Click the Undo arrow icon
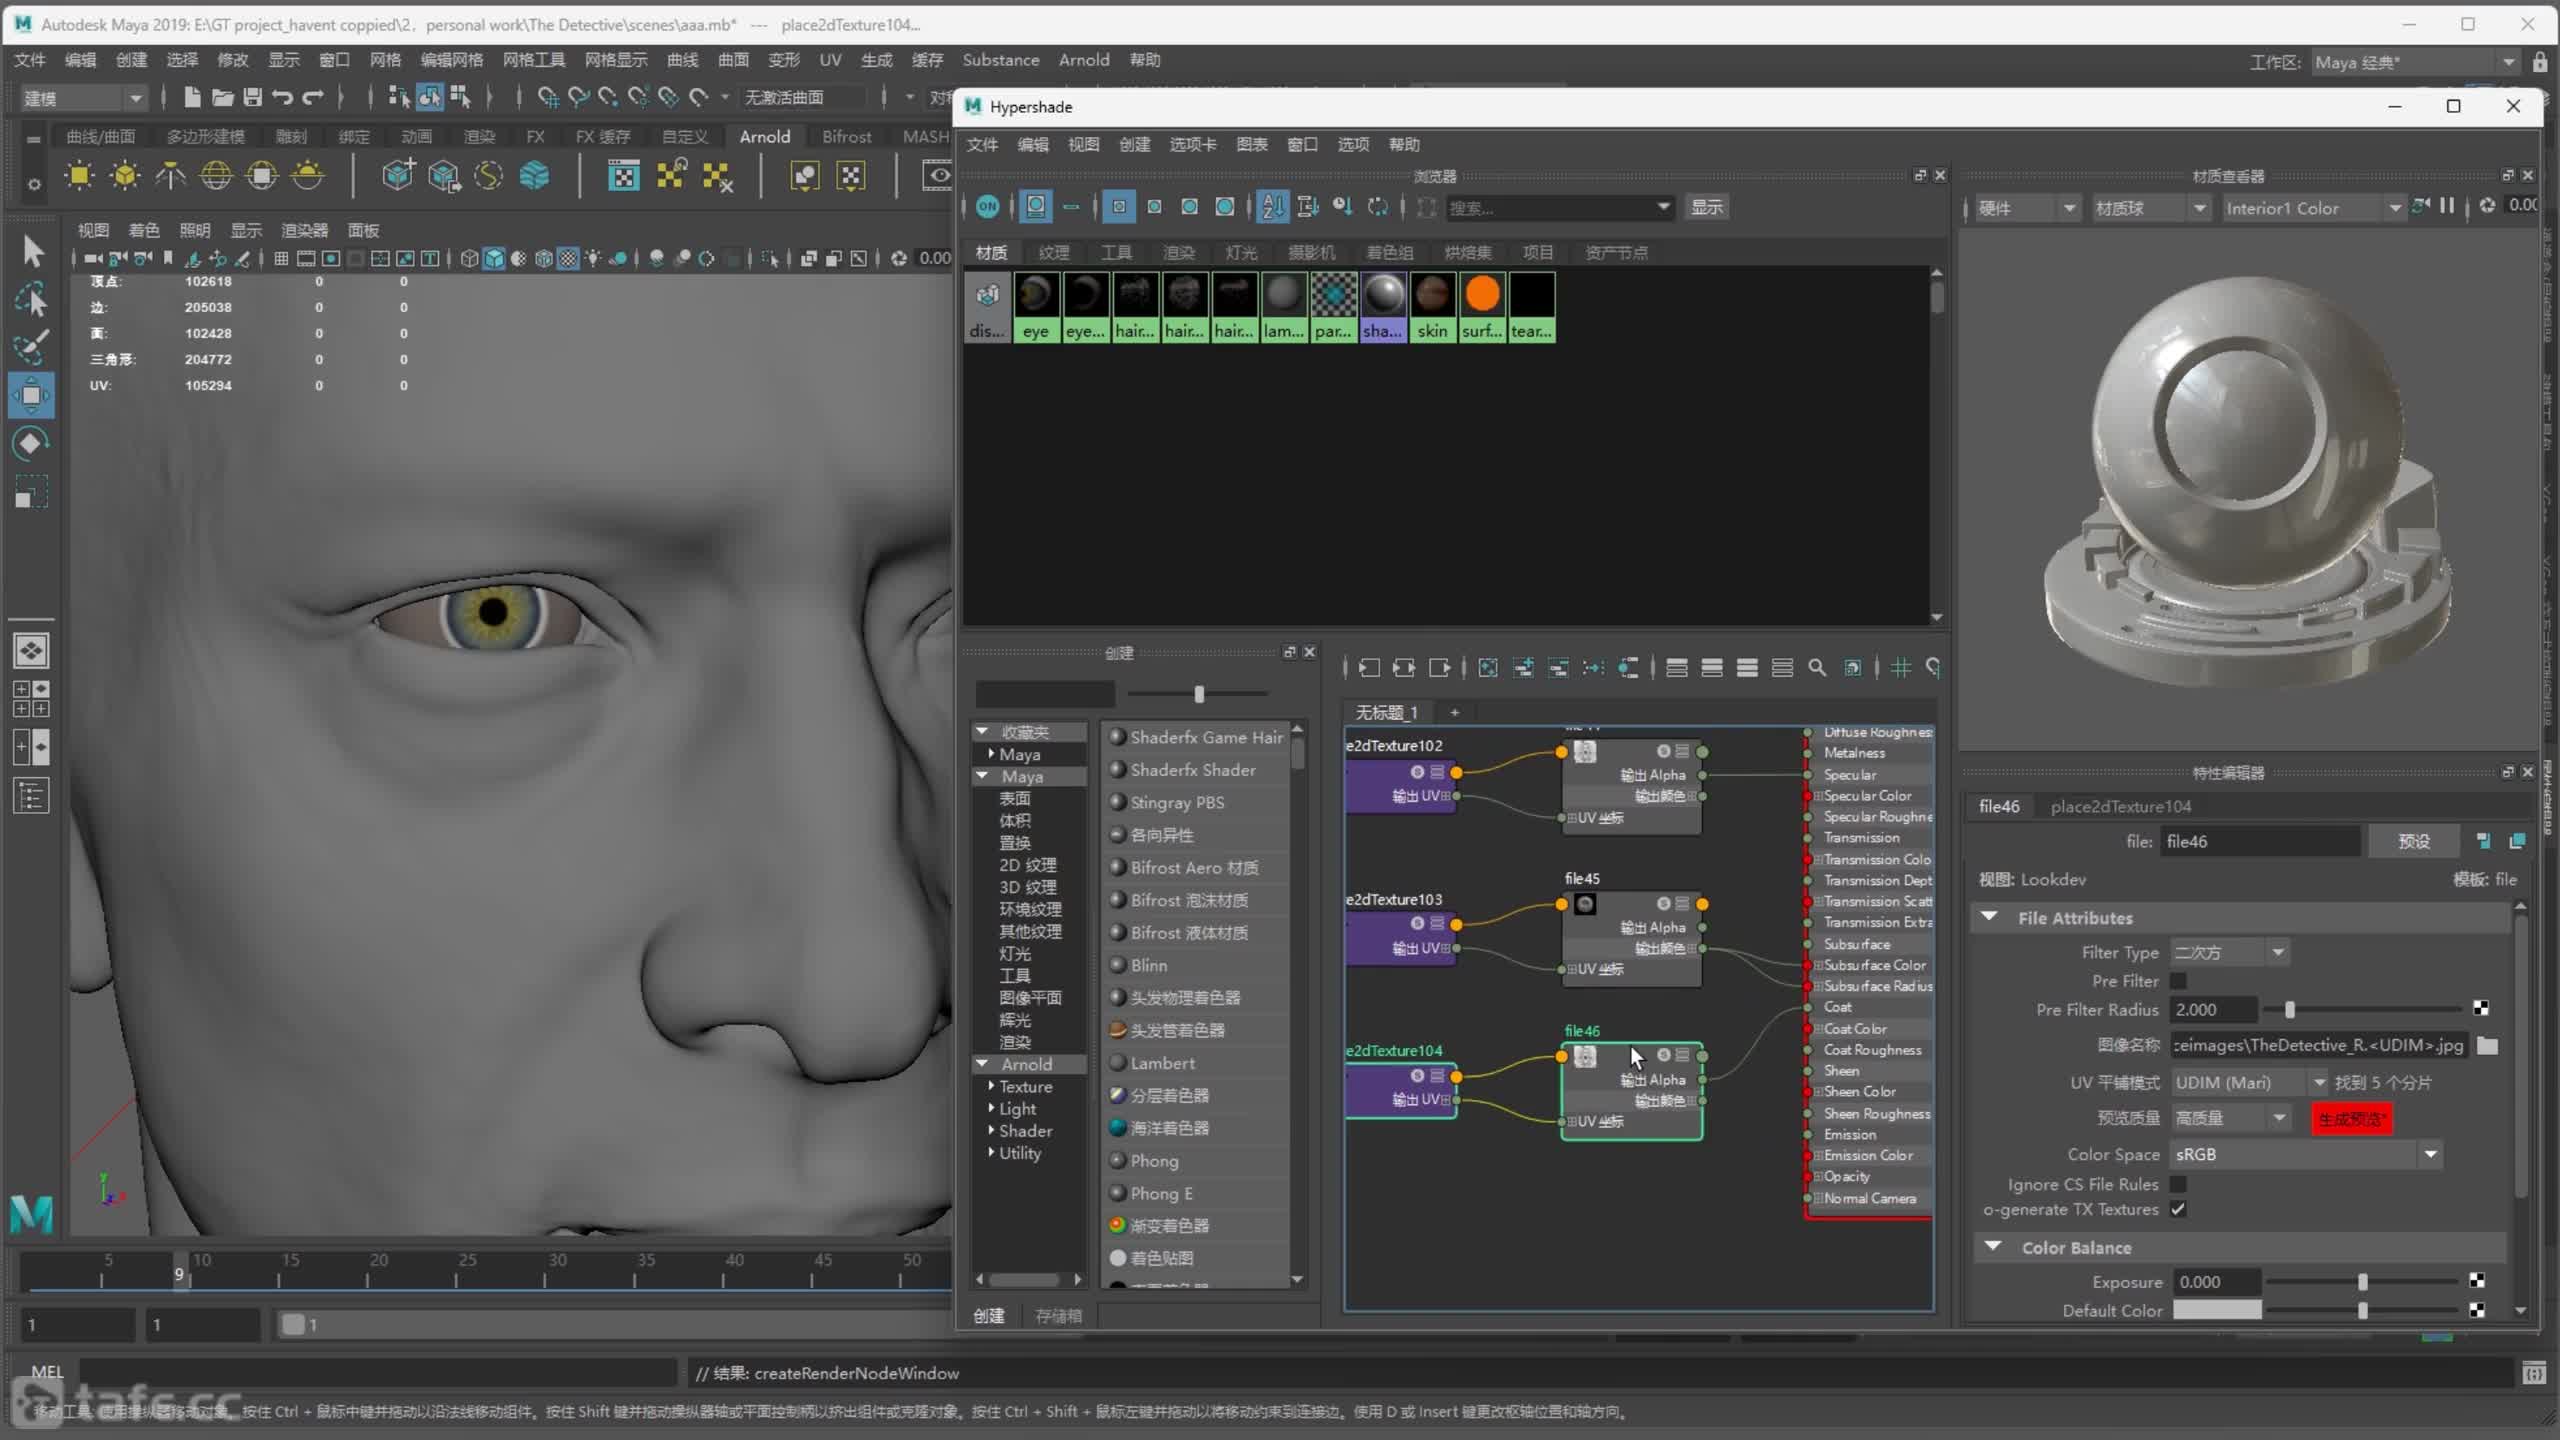This screenshot has height=1440, width=2560. coord(282,97)
